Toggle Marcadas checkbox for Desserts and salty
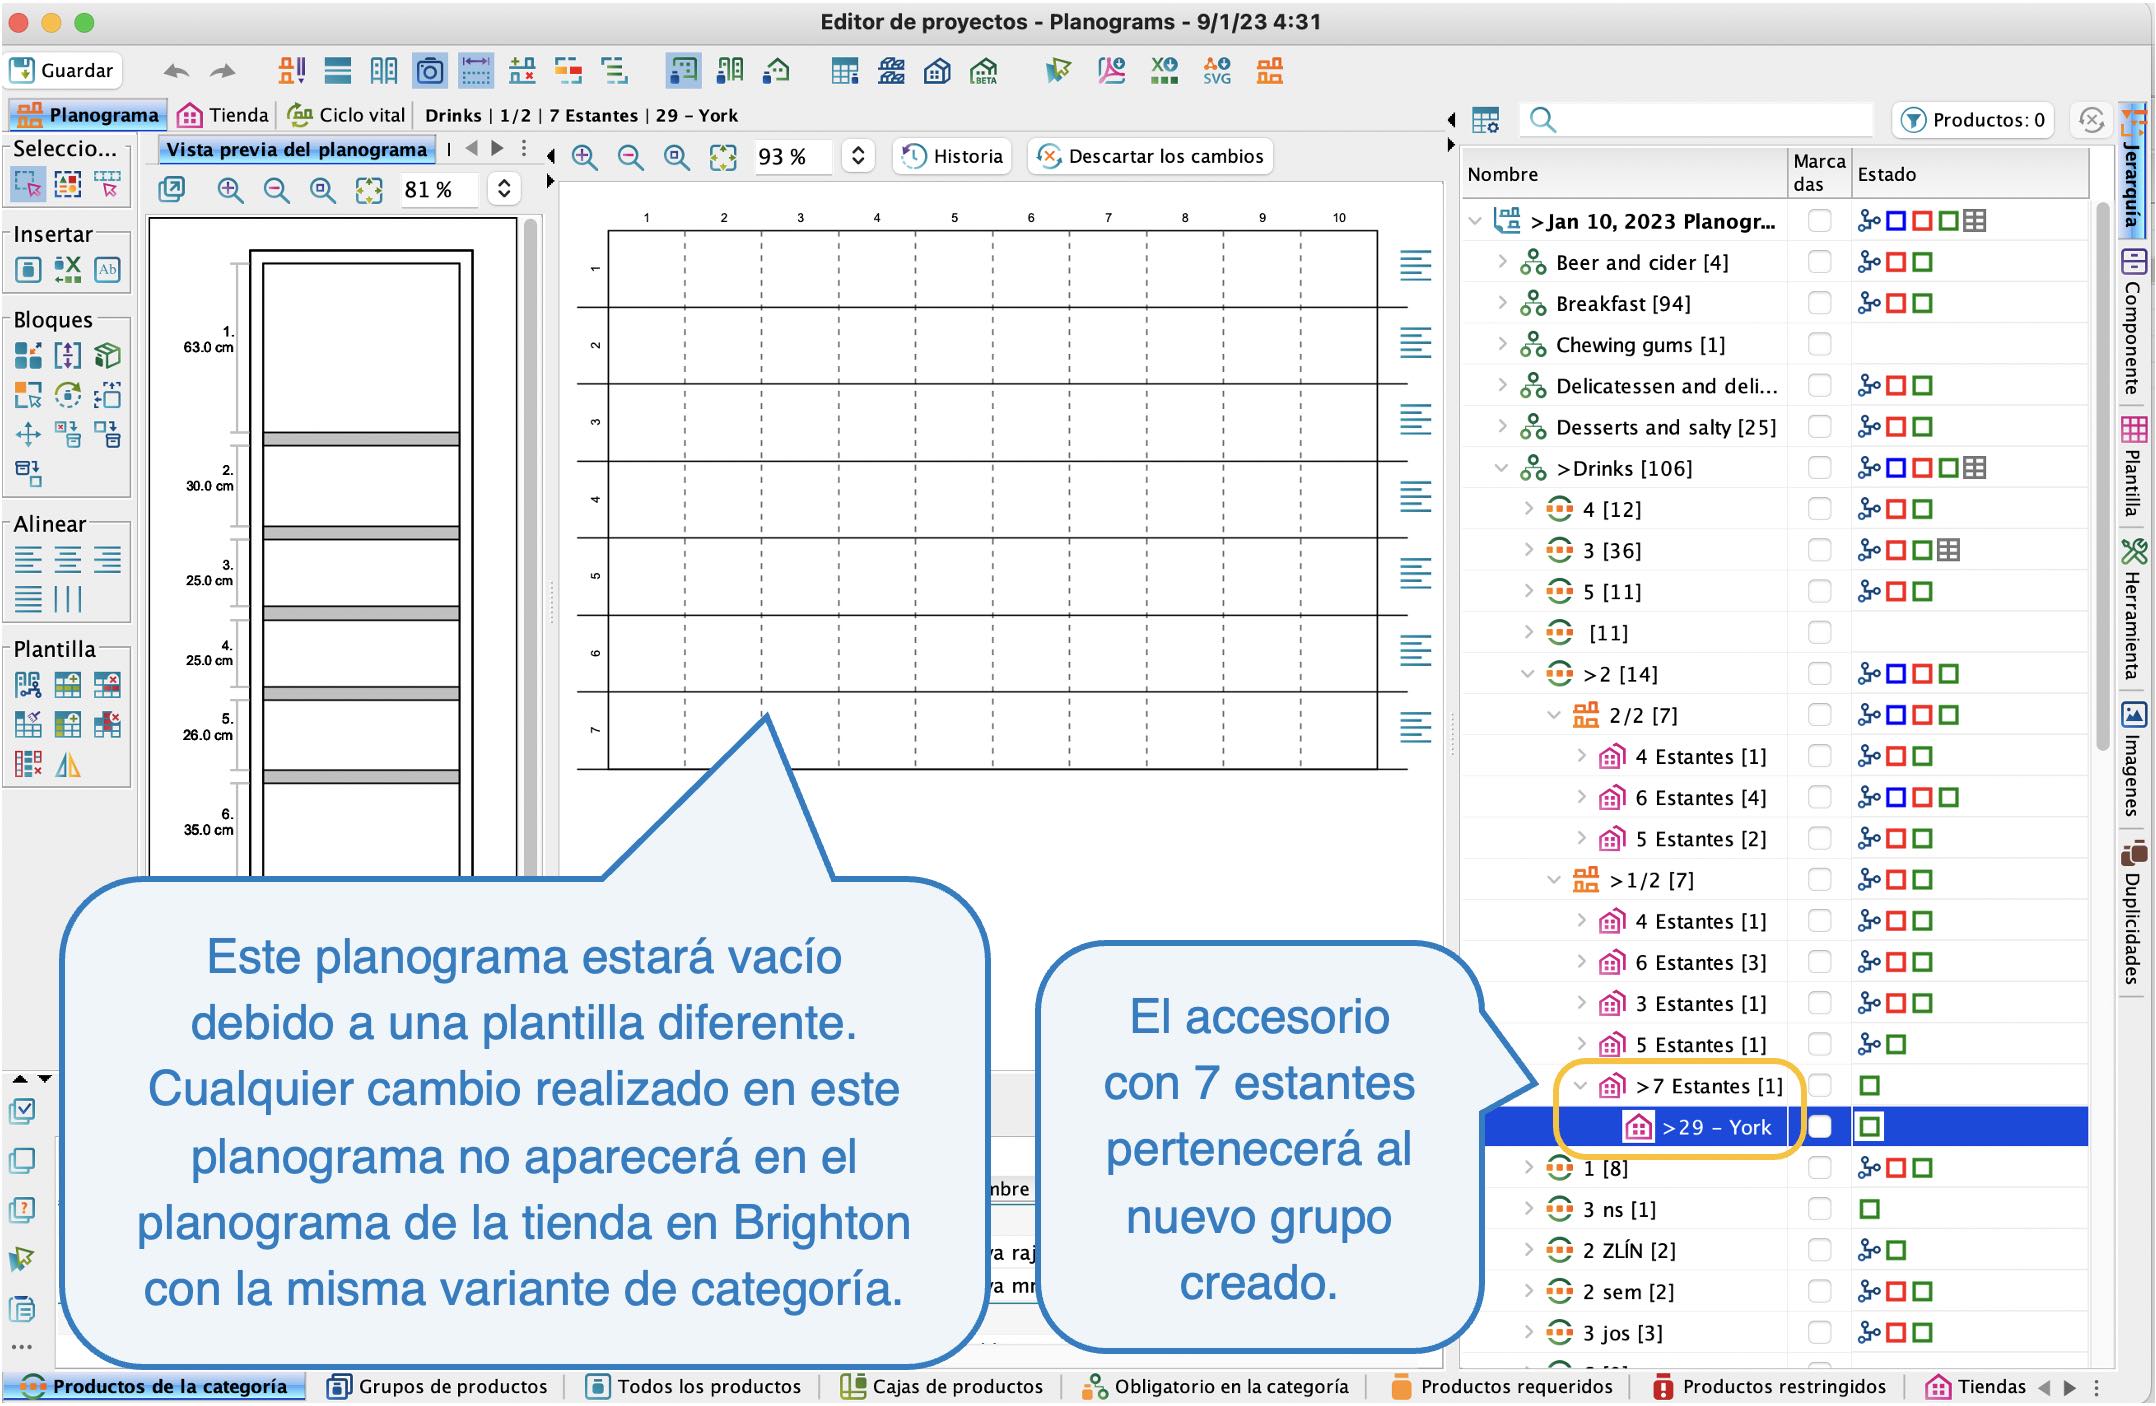The height and width of the screenshot is (1406, 2156). pos(1819,427)
